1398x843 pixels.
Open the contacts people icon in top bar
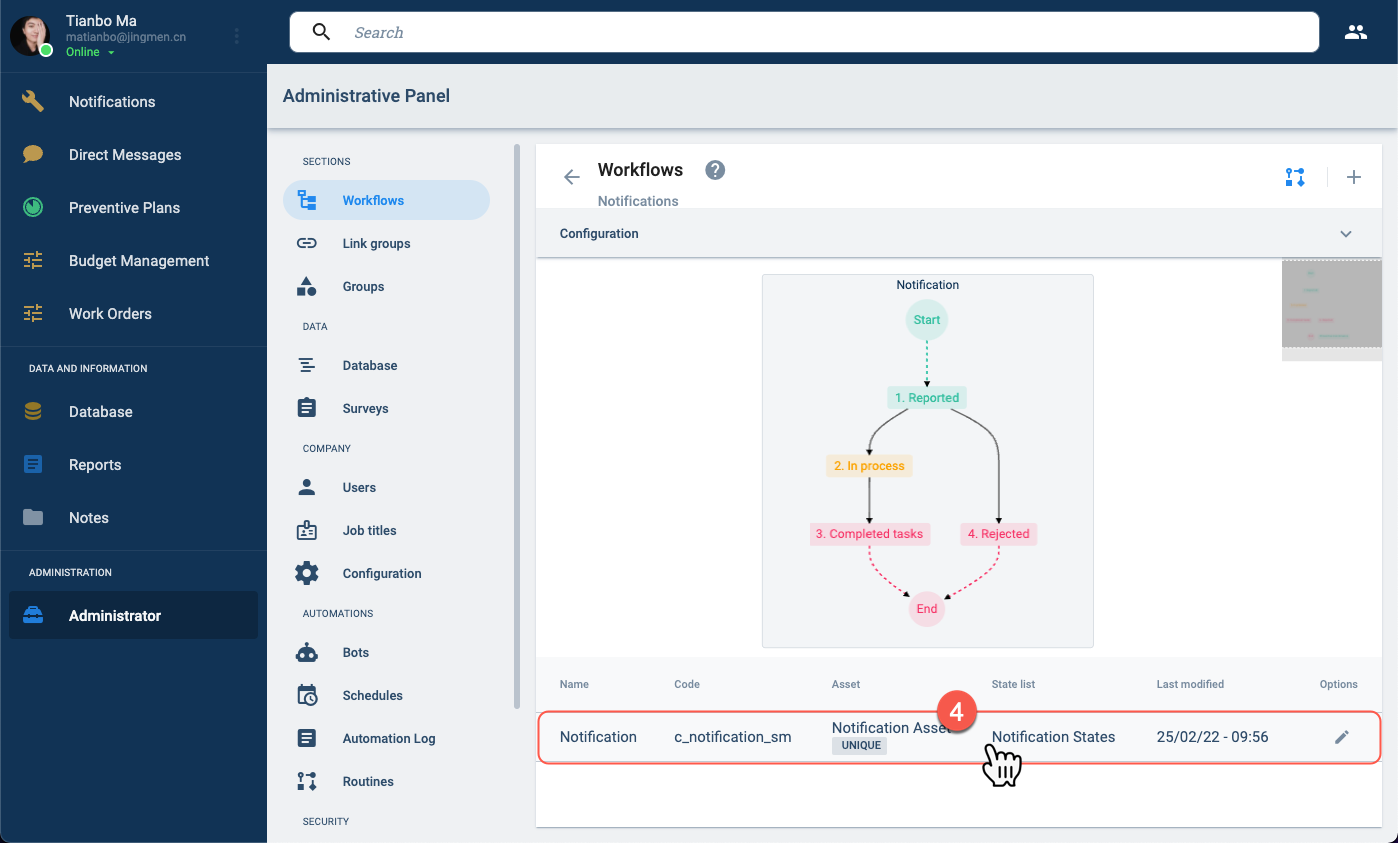pyautogui.click(x=1356, y=32)
